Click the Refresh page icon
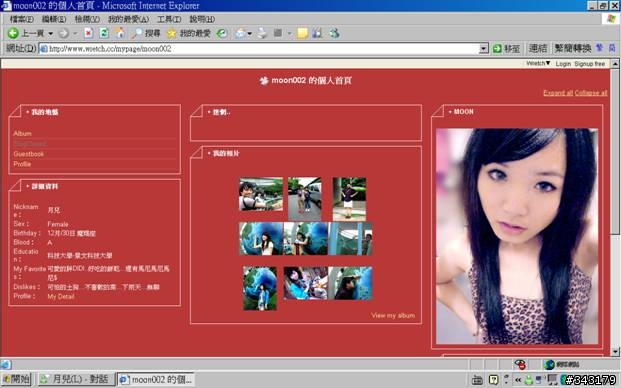The image size is (621, 388). click(x=104, y=33)
